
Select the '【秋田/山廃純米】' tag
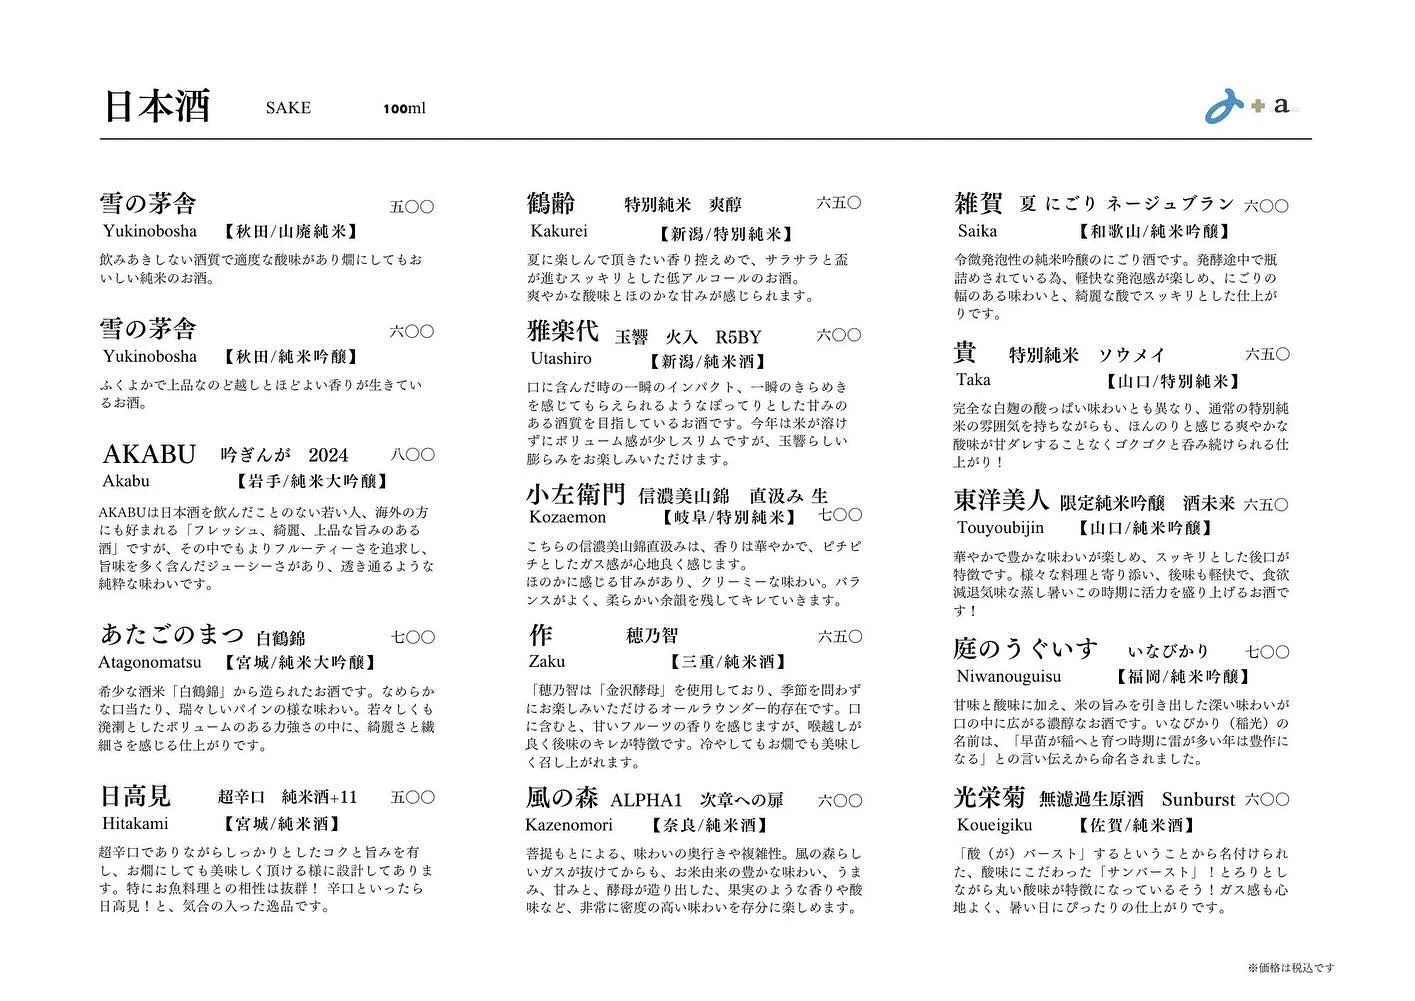289,231
